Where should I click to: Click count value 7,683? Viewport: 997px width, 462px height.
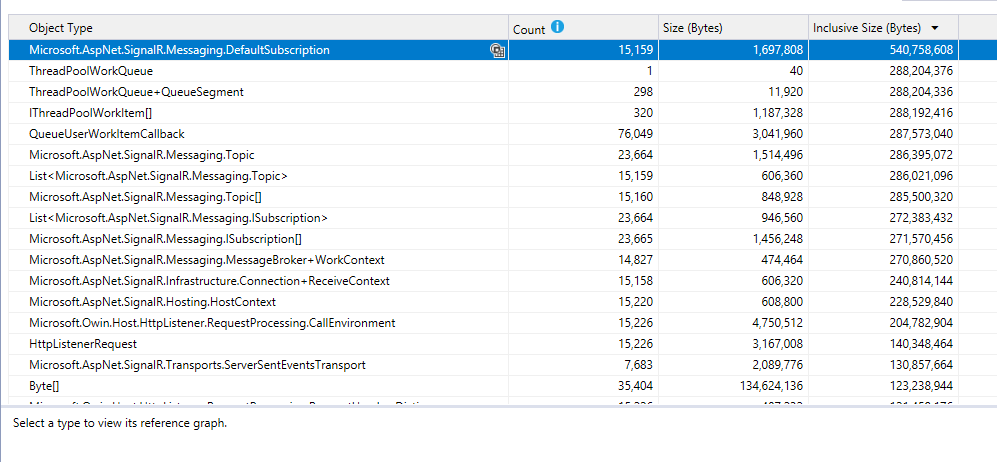[x=638, y=365]
